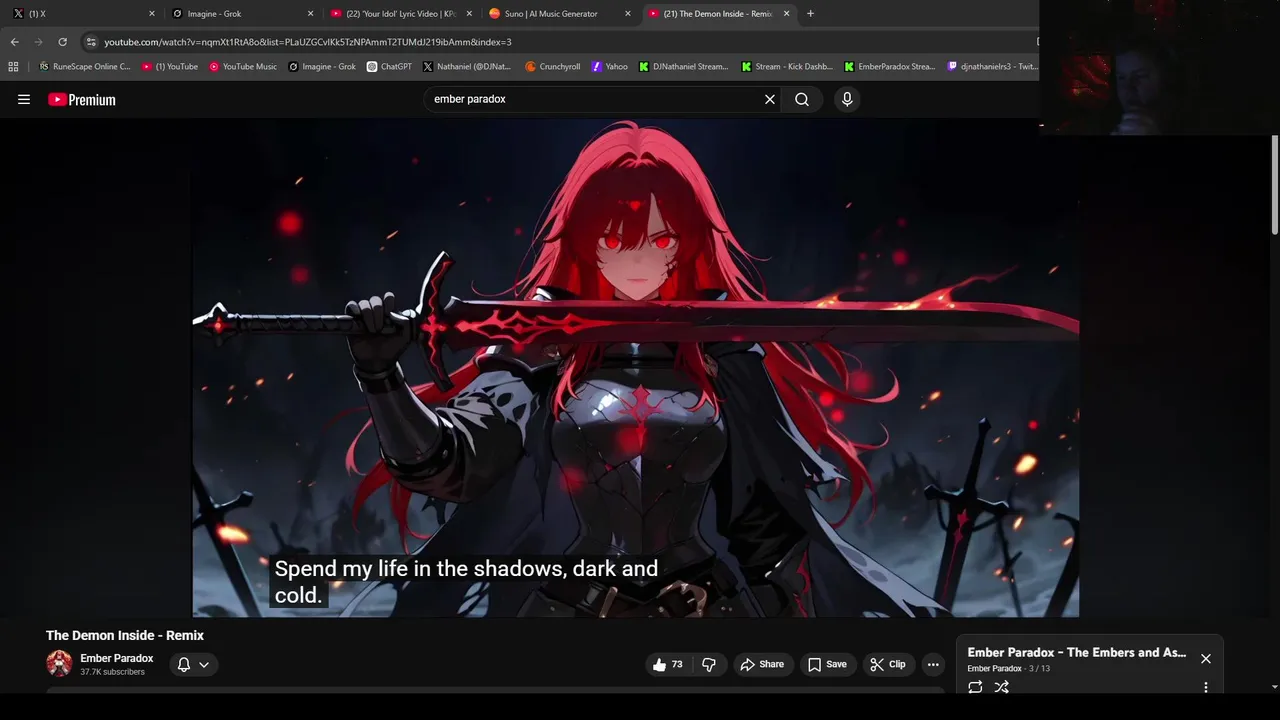Viewport: 1280px width, 720px height.
Task: Focus the YouTube URL address bar
Action: click(x=560, y=42)
